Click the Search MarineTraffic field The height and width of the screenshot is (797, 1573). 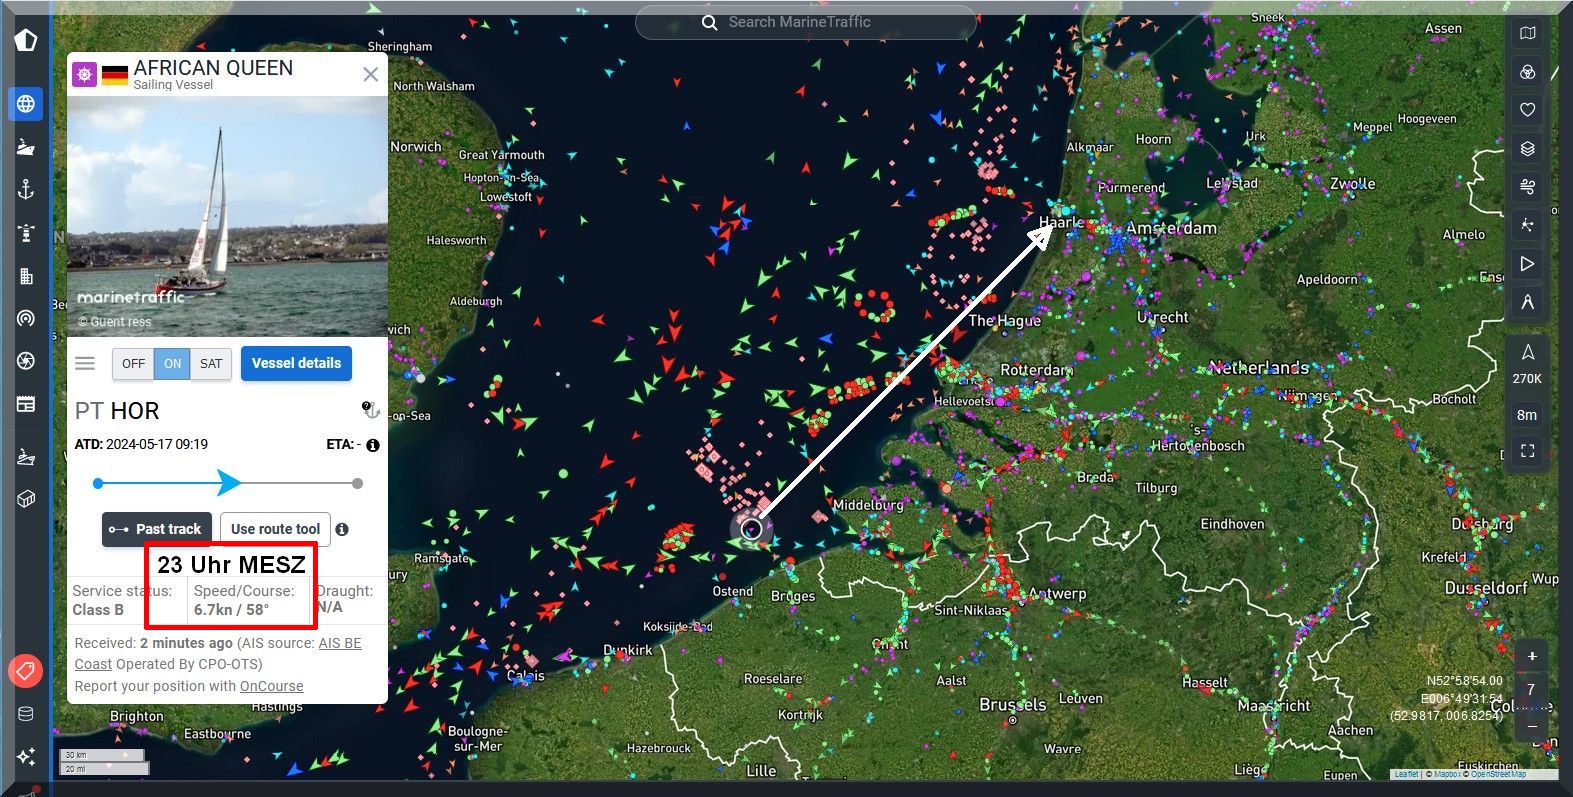tap(805, 22)
